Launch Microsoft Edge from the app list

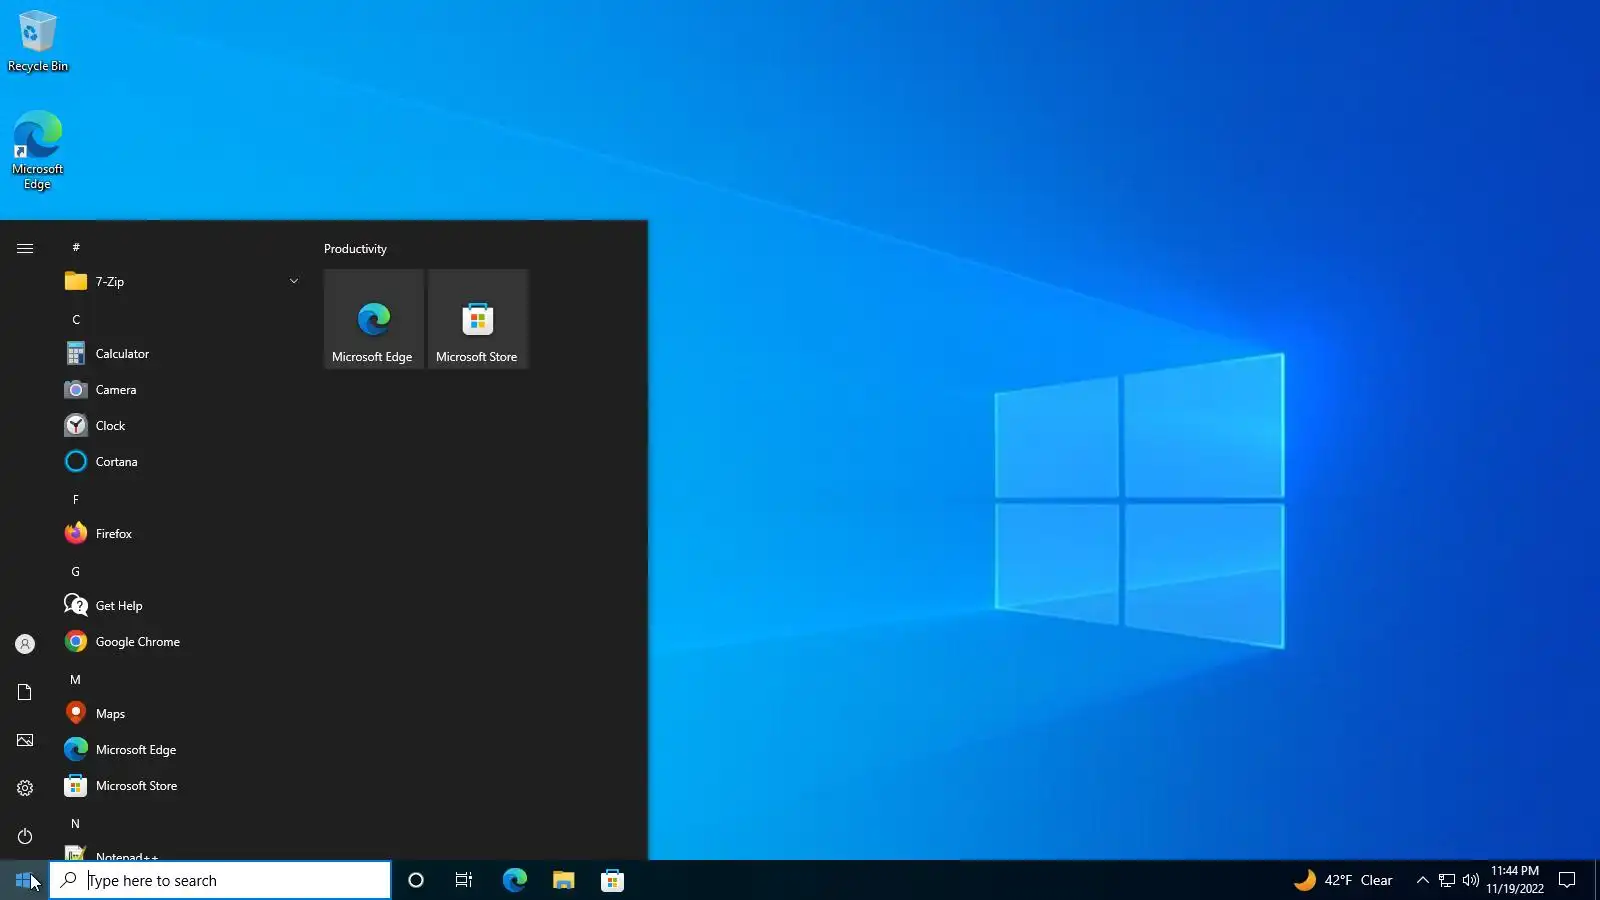tap(182, 750)
